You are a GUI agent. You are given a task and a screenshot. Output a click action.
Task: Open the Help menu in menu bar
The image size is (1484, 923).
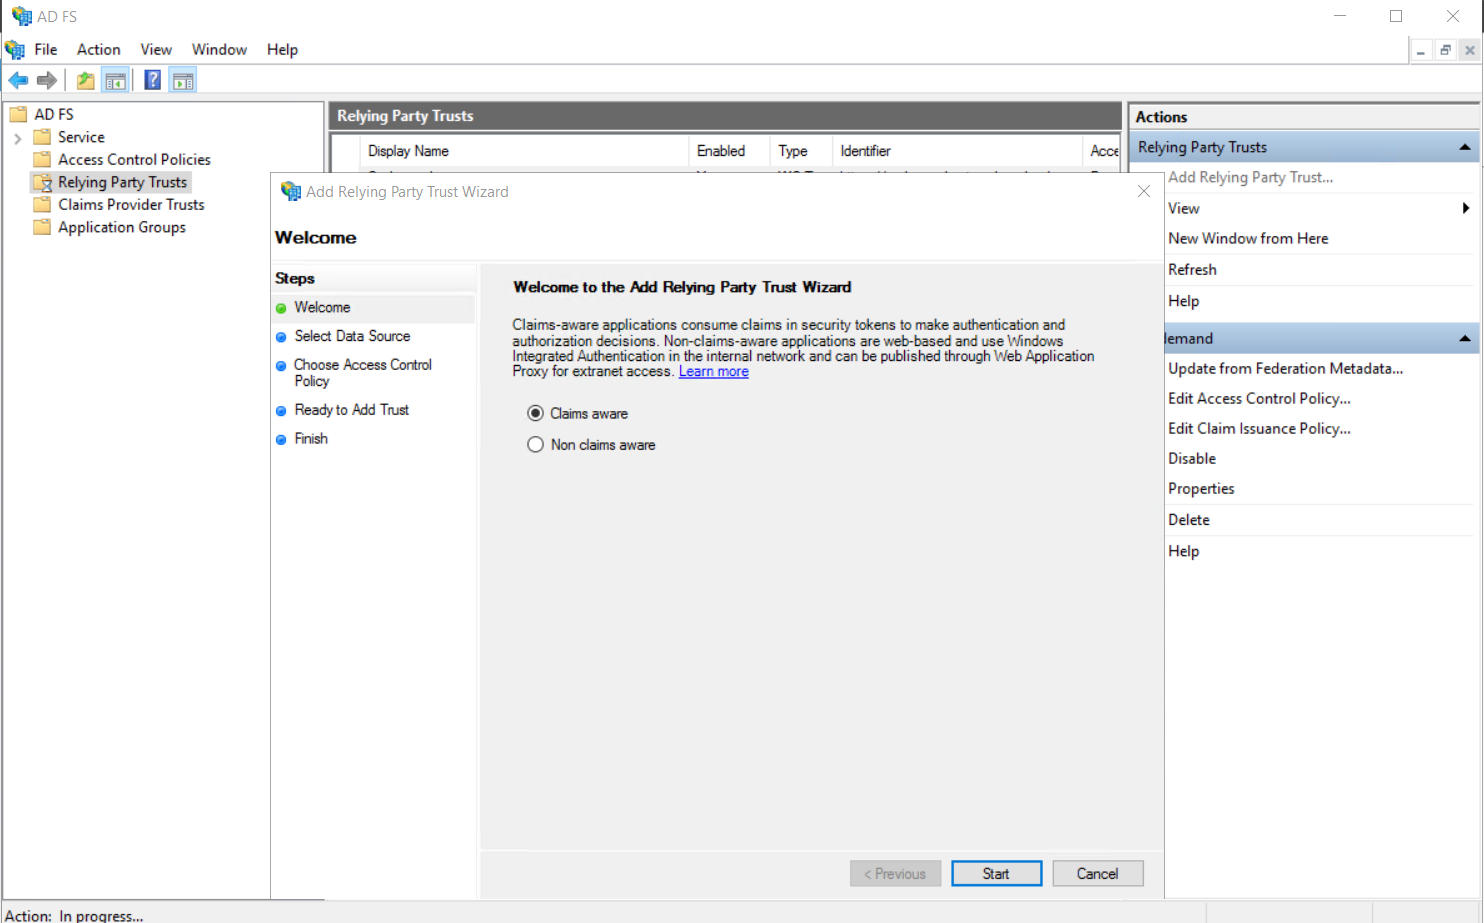[282, 49]
